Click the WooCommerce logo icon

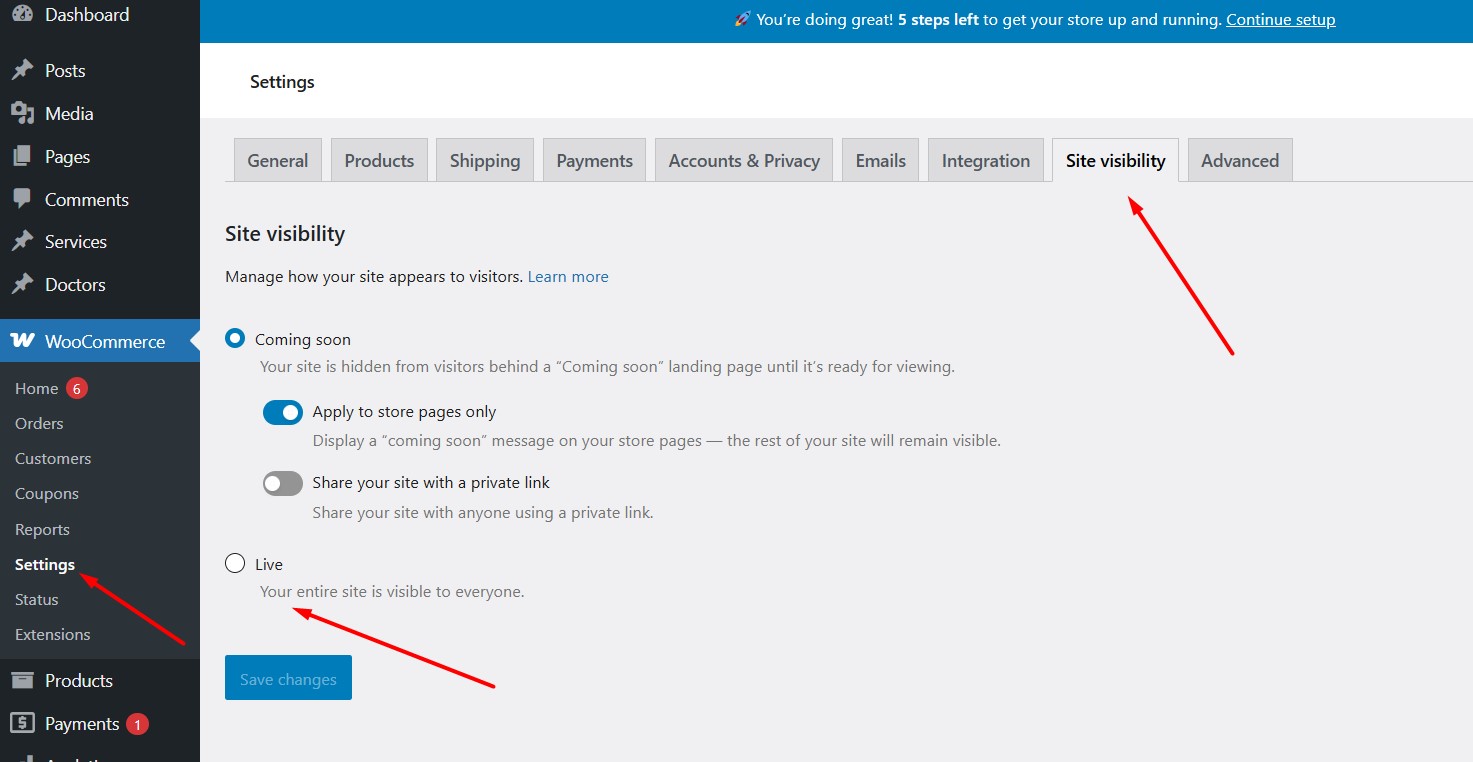[22, 341]
